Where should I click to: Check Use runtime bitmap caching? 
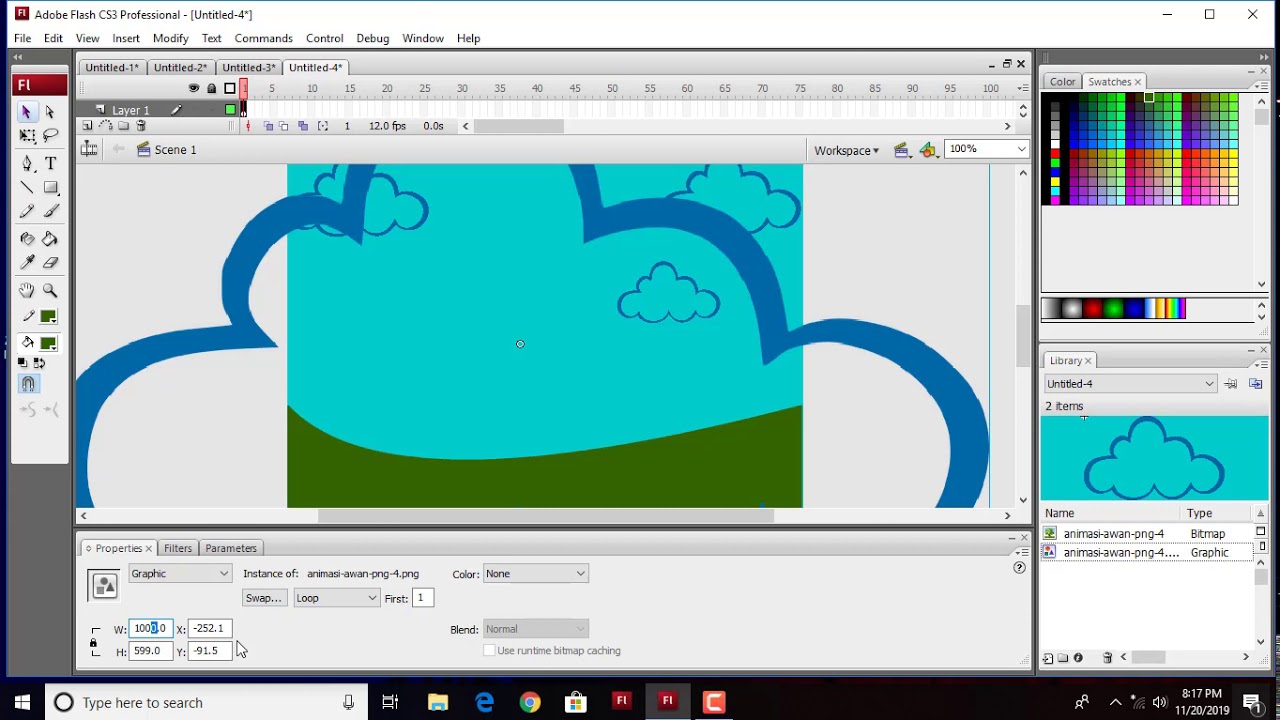point(489,651)
